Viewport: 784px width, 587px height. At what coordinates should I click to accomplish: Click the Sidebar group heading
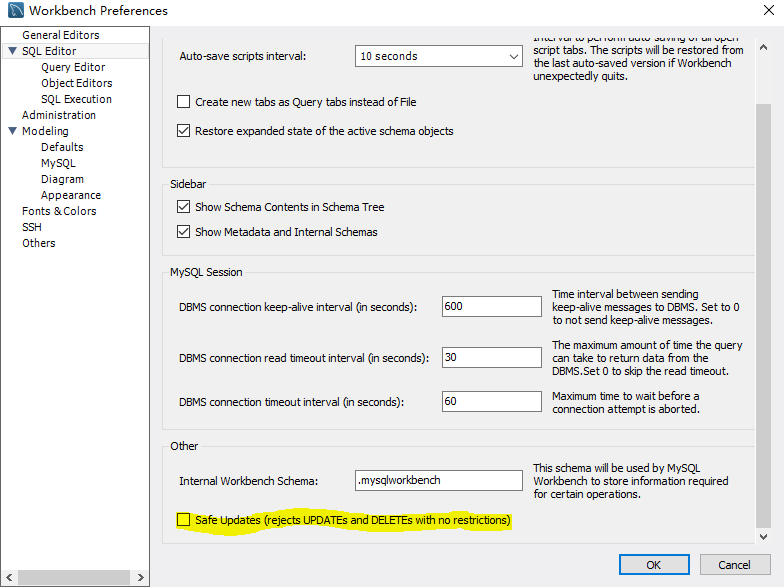(x=188, y=184)
